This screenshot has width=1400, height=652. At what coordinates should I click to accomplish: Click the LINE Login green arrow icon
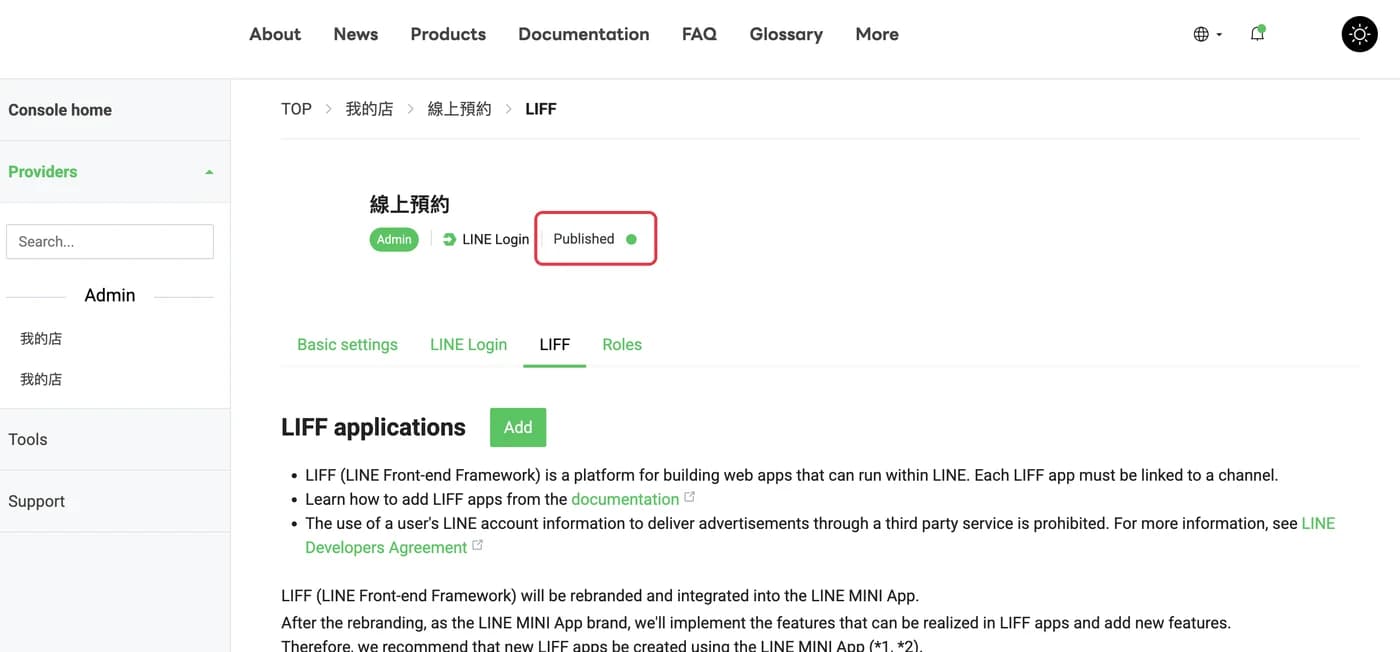point(450,239)
